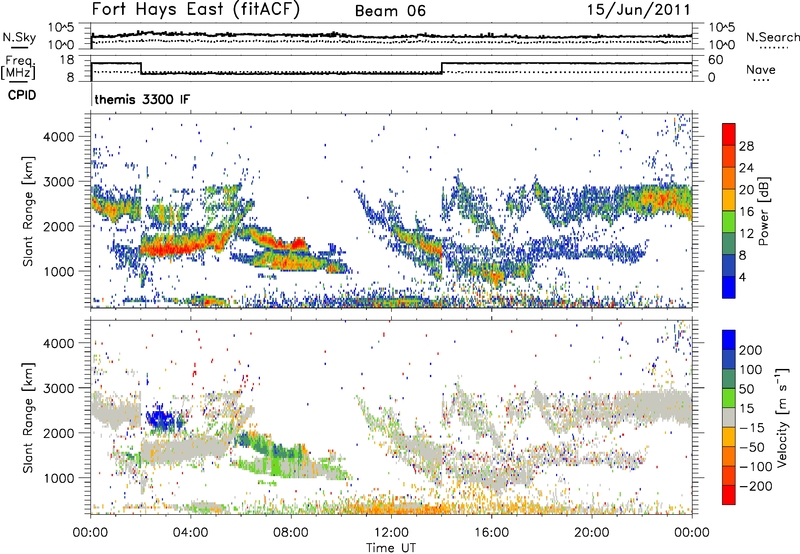Viewport: 800px width, 554px height.
Task: Pick the green Velocity segment between 50 and 15
Action: [729, 398]
